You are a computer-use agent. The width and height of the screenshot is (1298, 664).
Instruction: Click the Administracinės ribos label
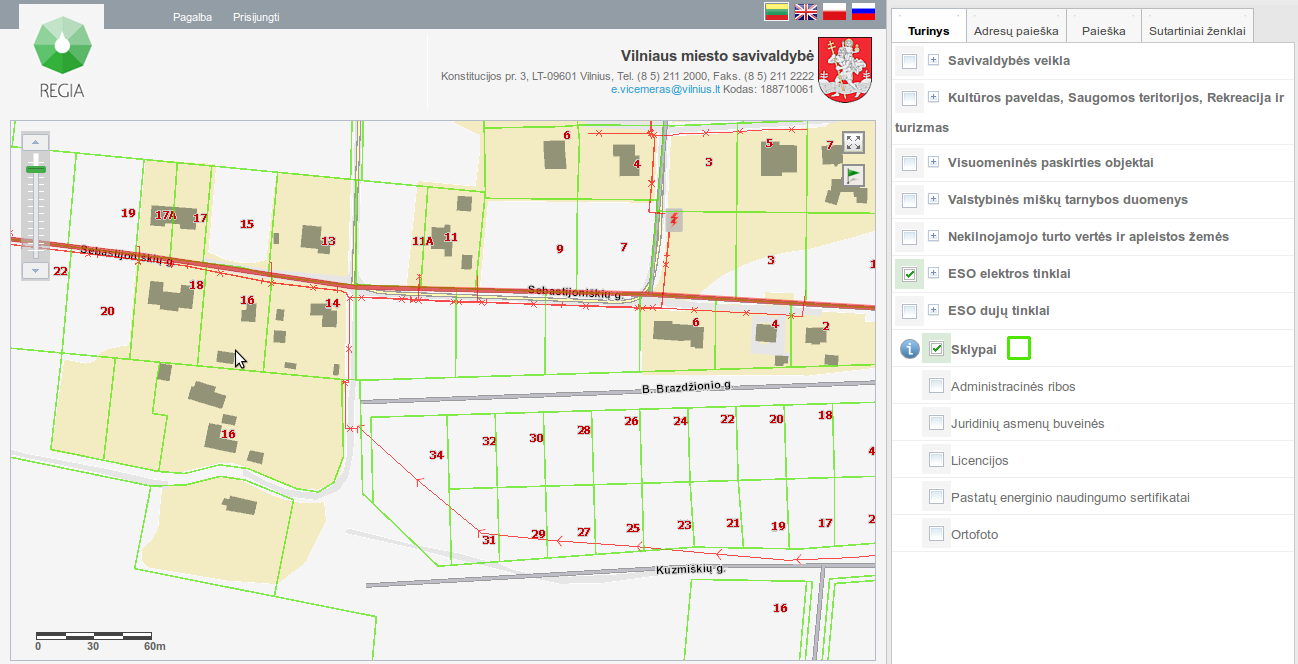[1013, 387]
